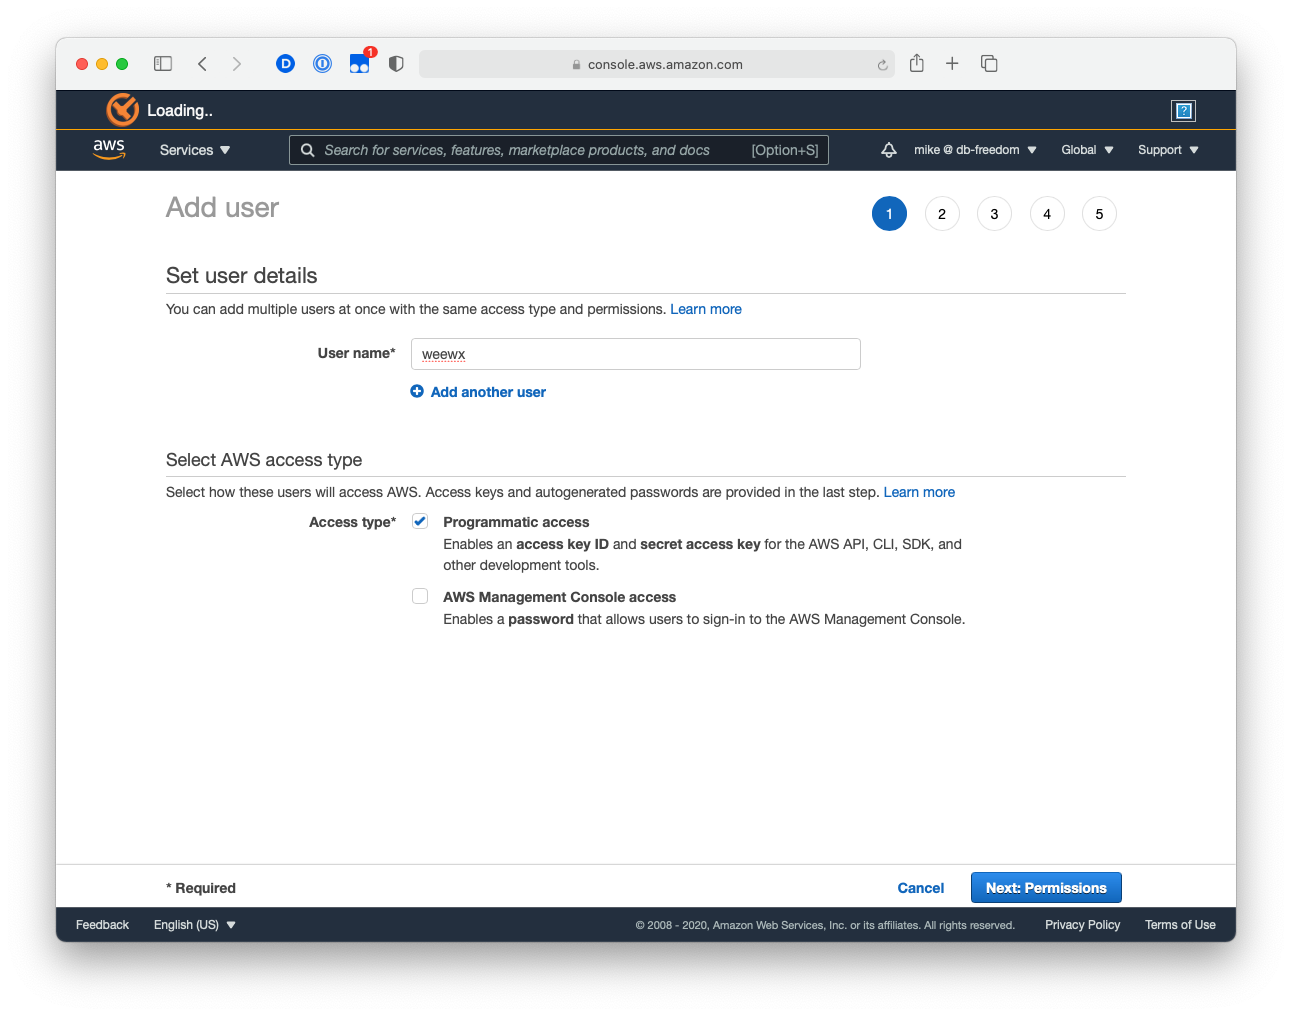1292x1016 pixels.
Task: Click the privacy shield icon
Action: coord(396,64)
